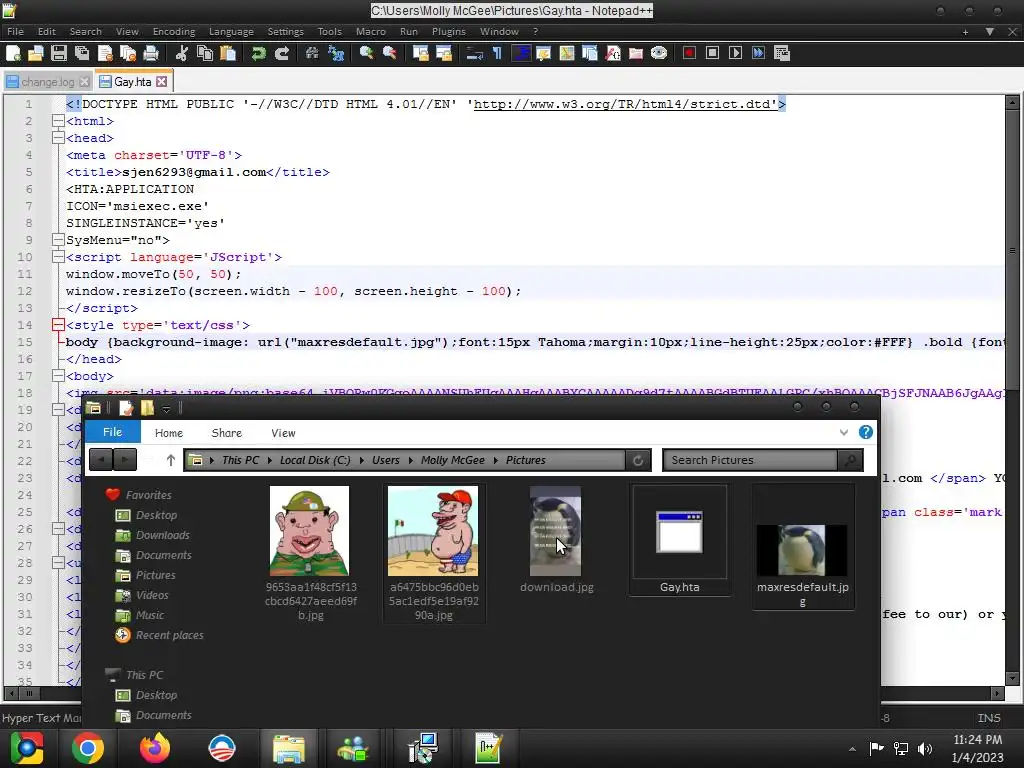Screen dimensions: 1024x768
Task: Open Folder as Workspace icon
Action: (x=636, y=54)
